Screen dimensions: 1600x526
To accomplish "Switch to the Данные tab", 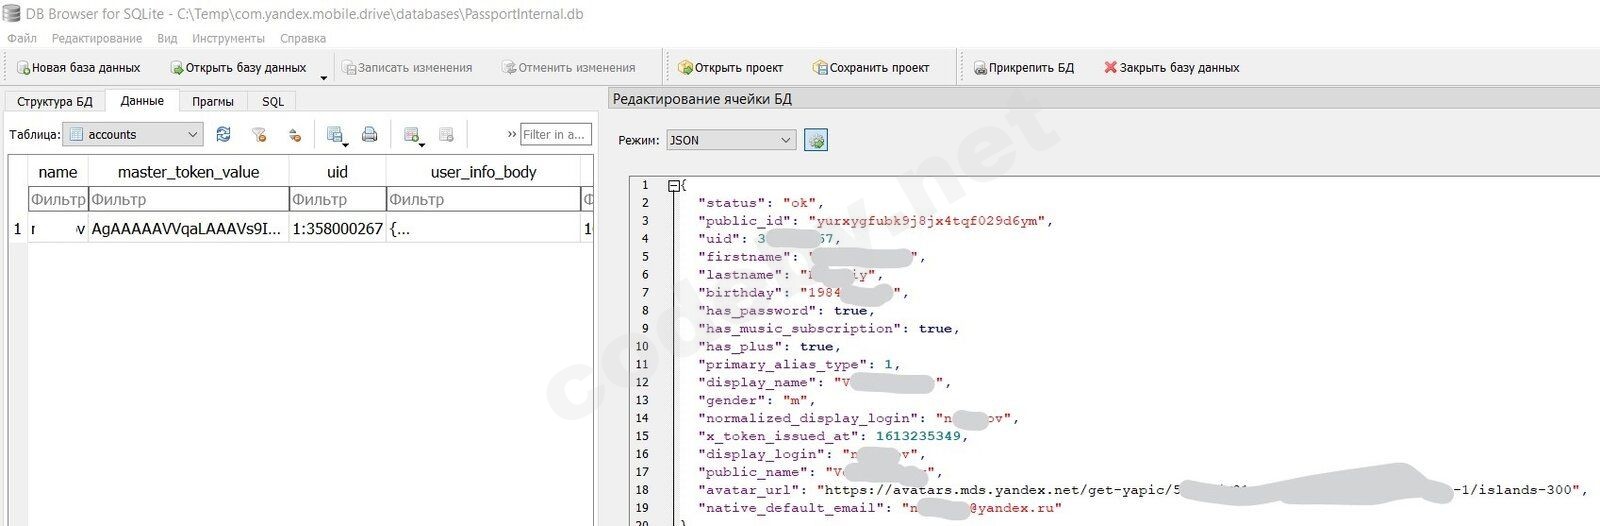I will 142,101.
